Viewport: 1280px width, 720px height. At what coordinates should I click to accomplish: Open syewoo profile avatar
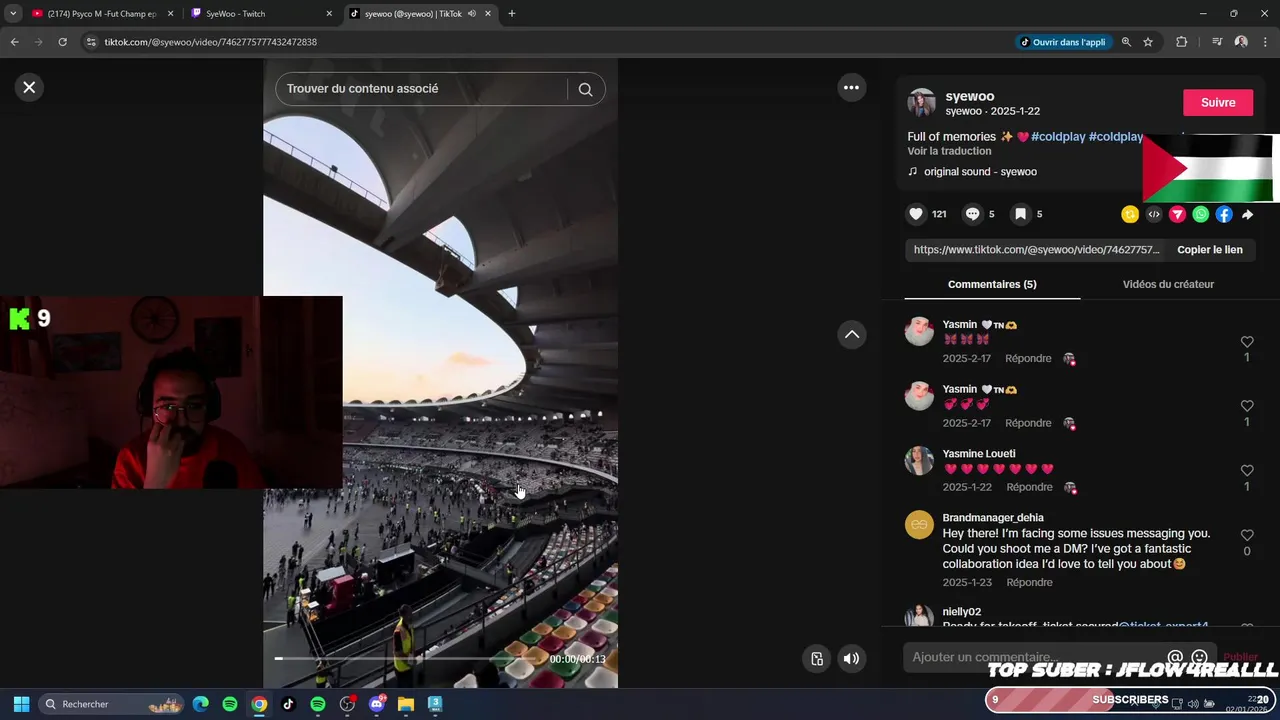point(921,103)
